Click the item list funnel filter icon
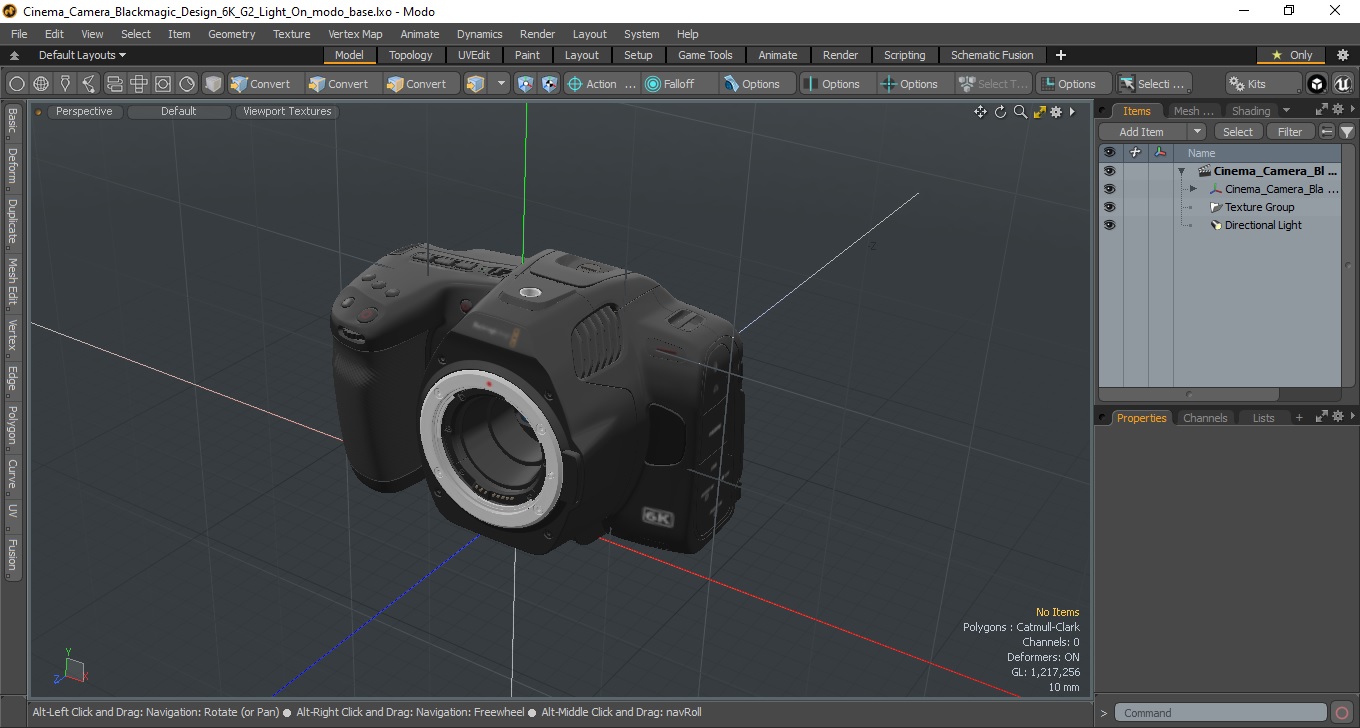Image resolution: width=1360 pixels, height=728 pixels. 1347,132
